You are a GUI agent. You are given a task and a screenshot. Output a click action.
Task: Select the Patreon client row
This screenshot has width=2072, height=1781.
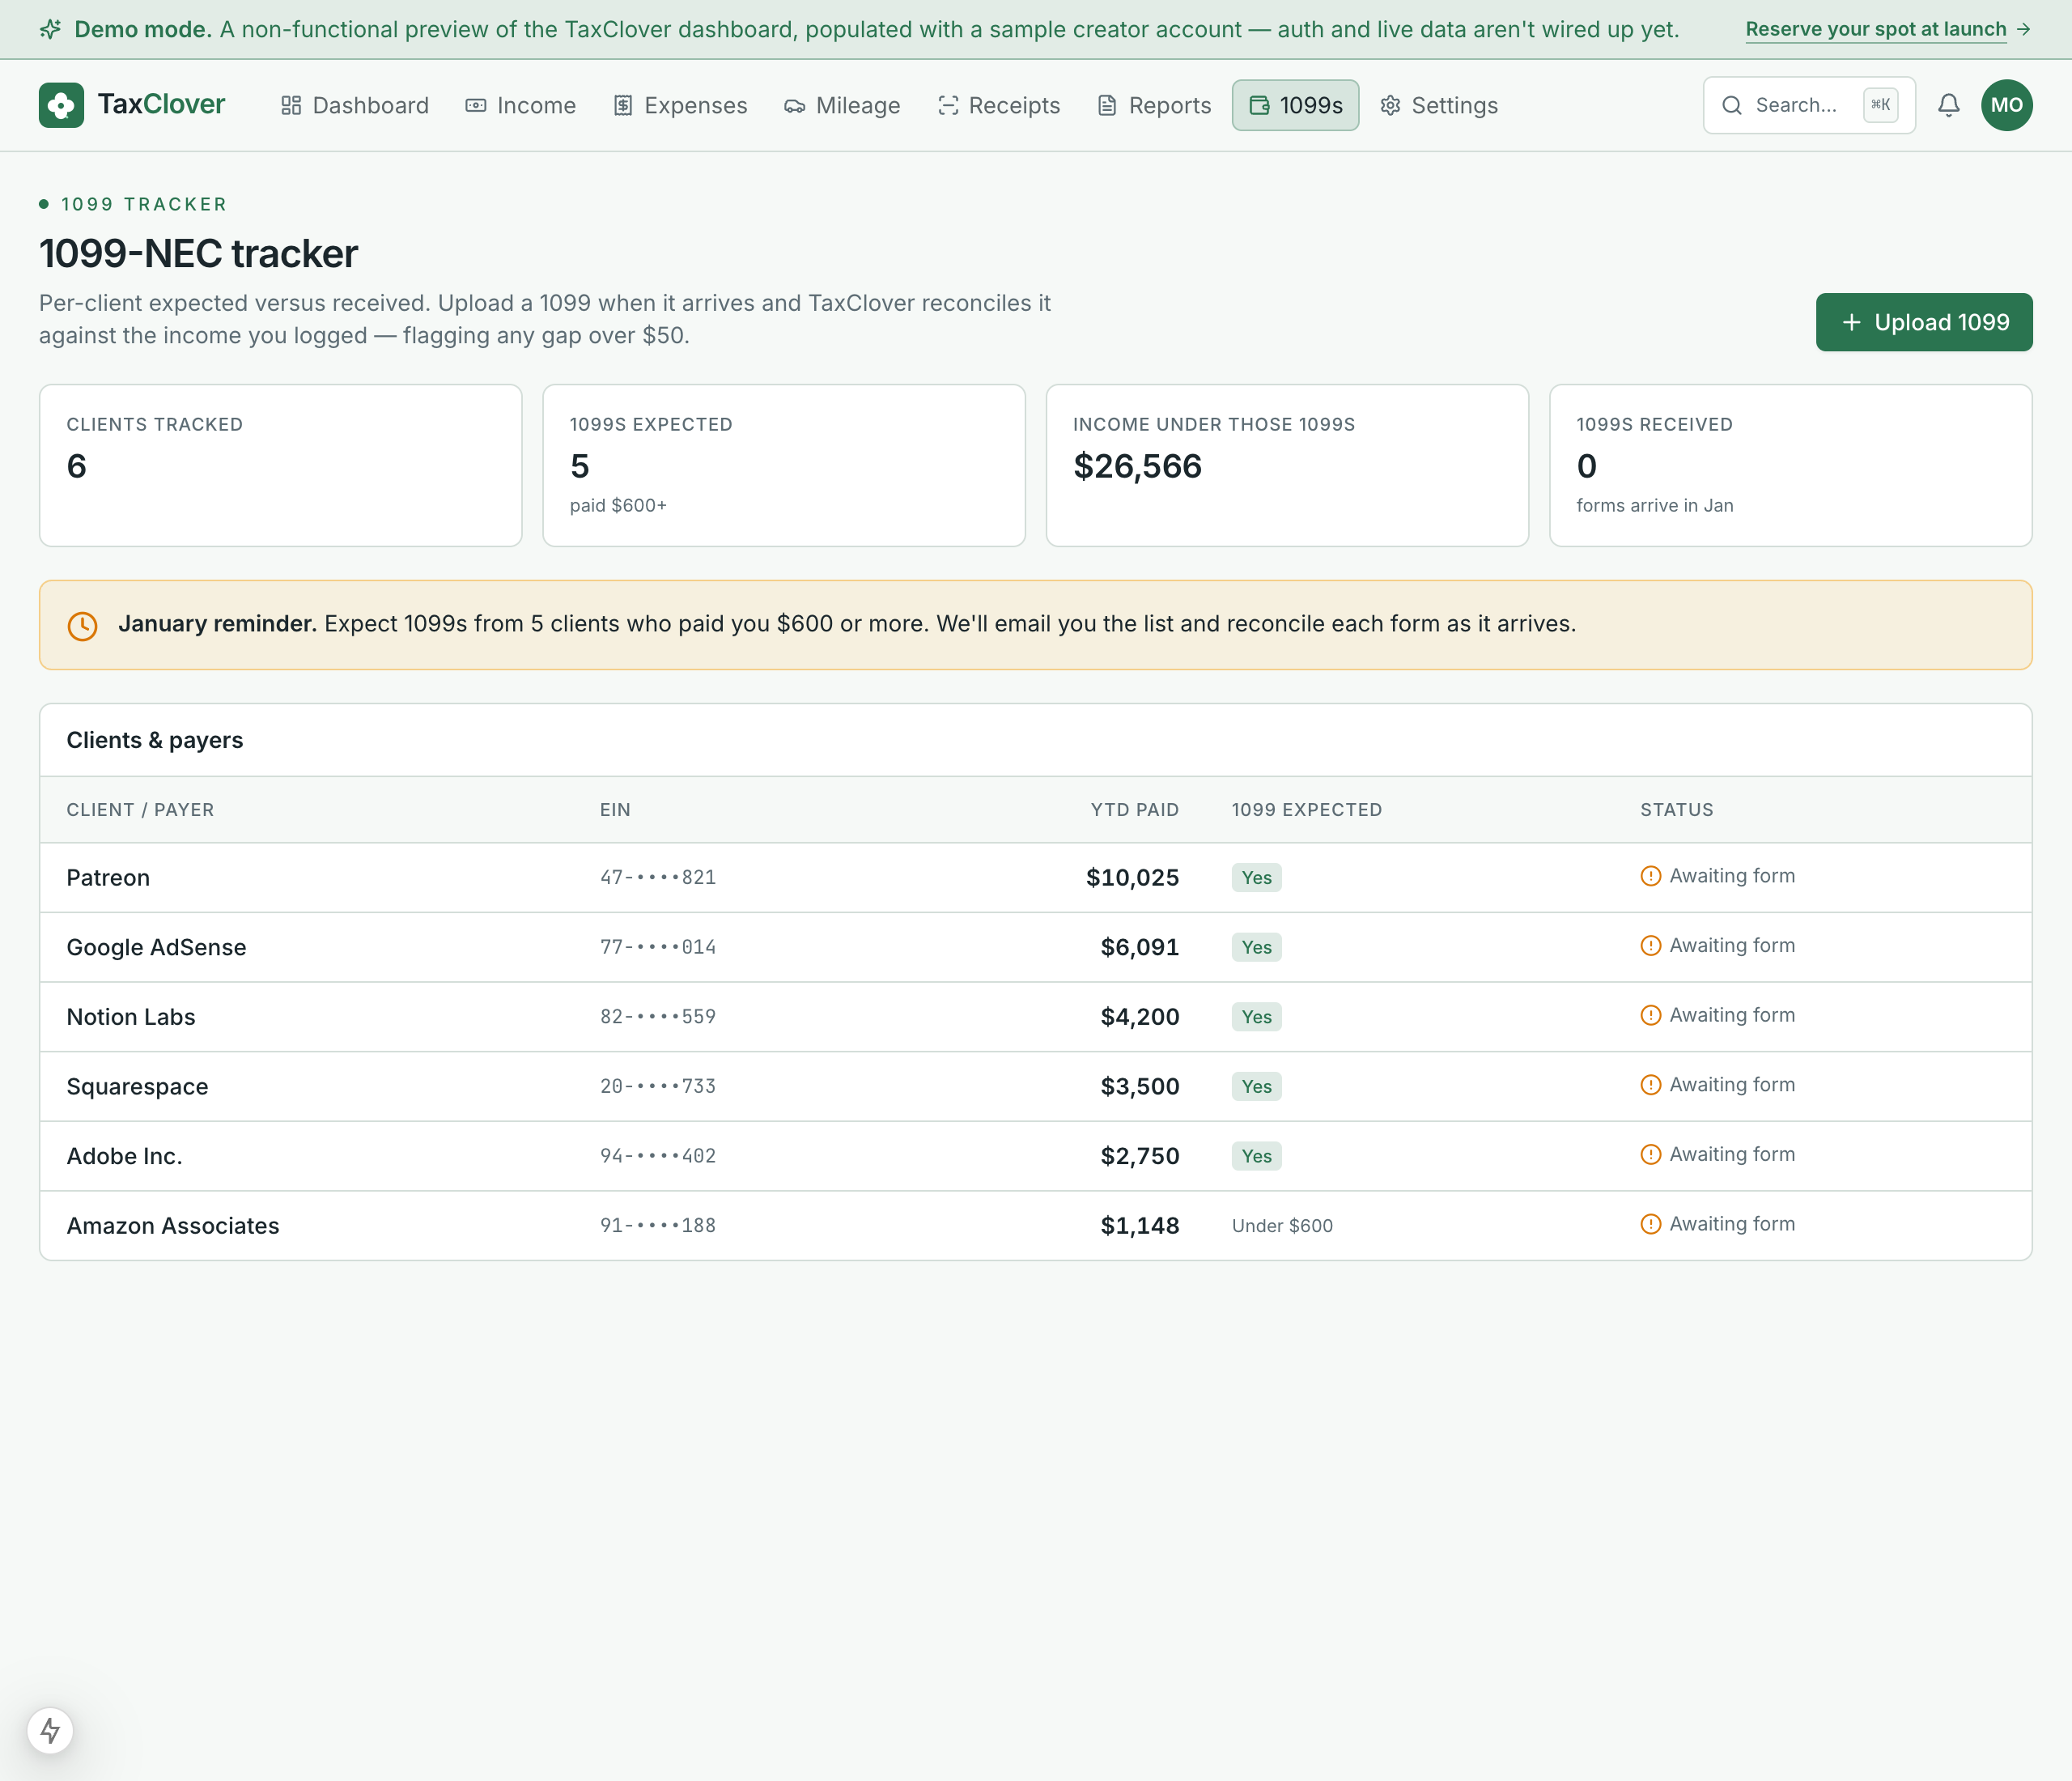tap(1036, 877)
